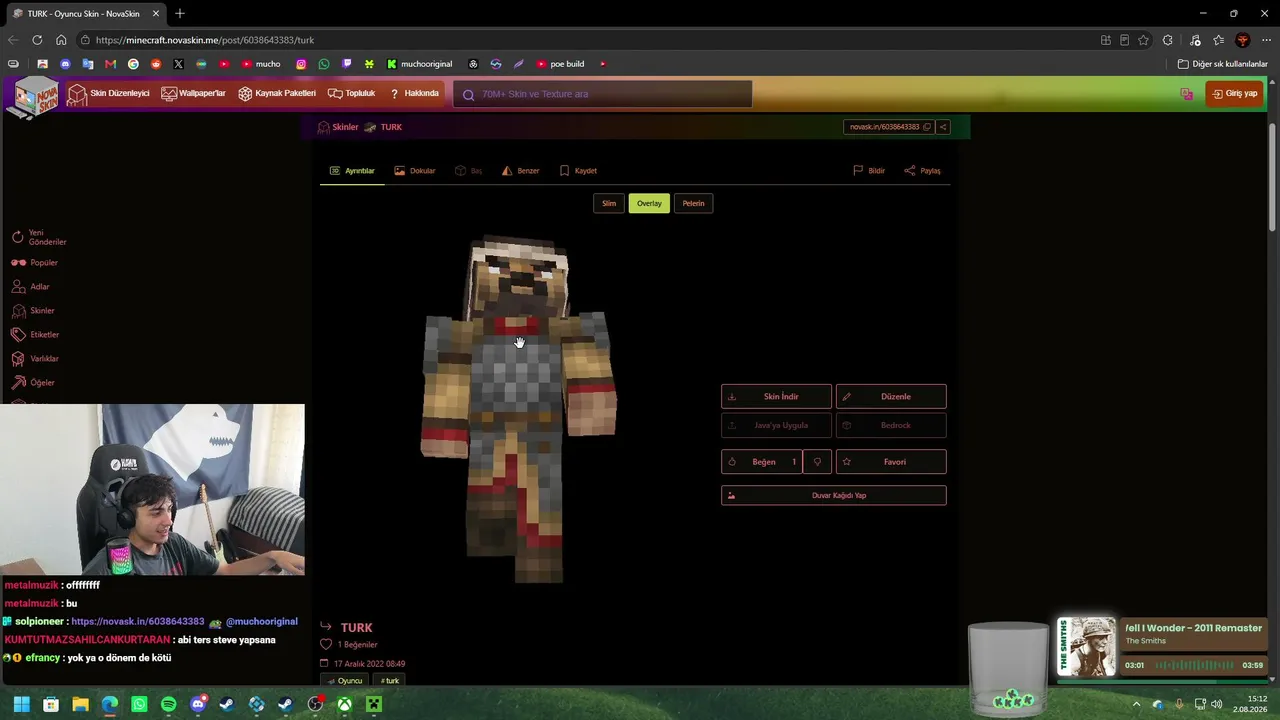Open Popüler in sidebar
Image resolution: width=1280 pixels, height=720 pixels.
35,263
